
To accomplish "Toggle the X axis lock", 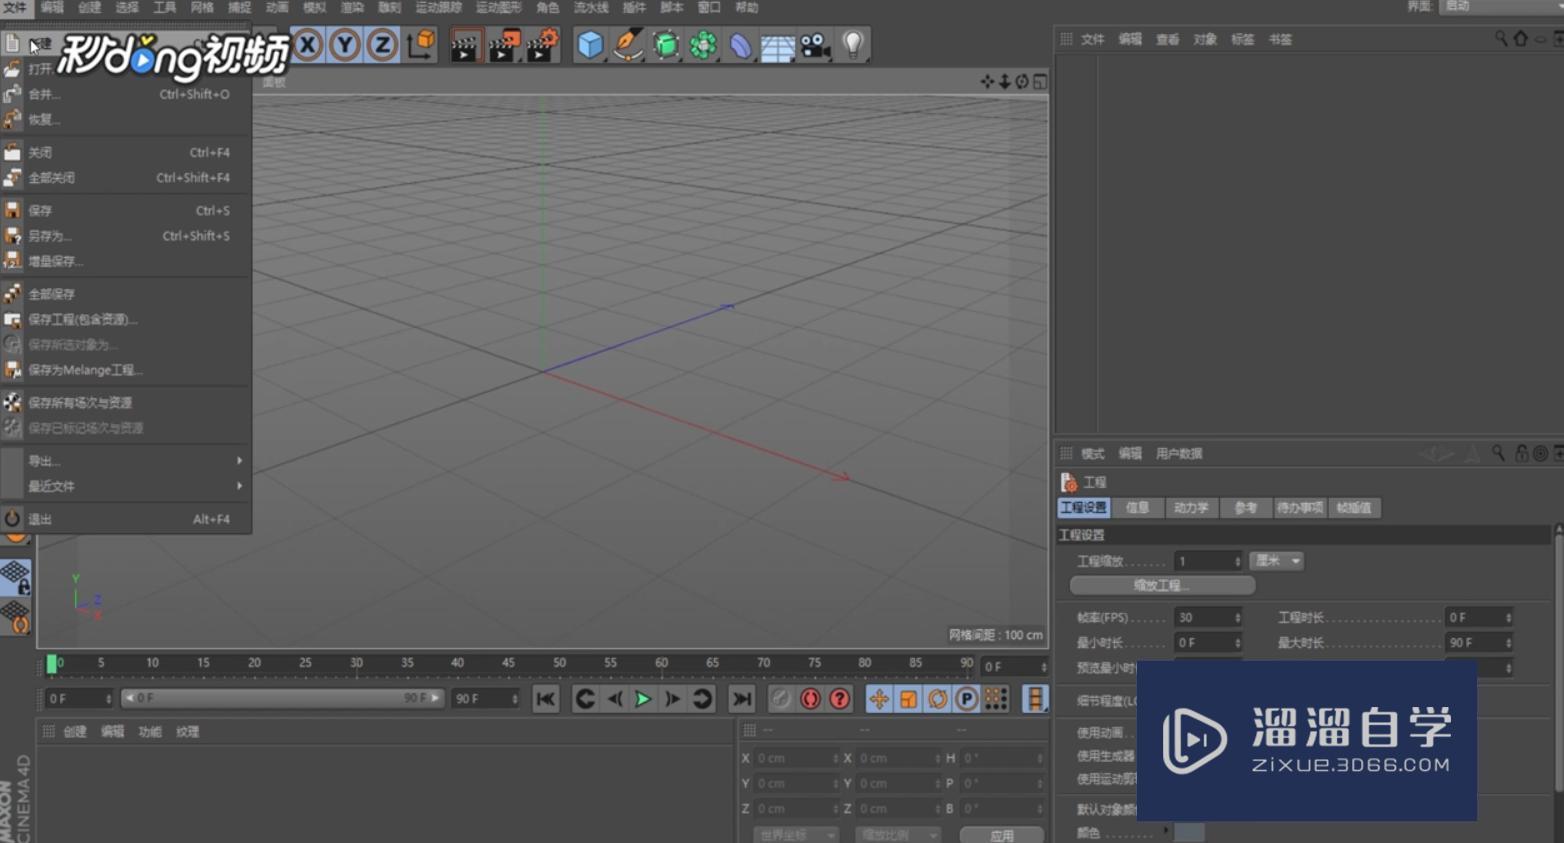I will click(308, 45).
